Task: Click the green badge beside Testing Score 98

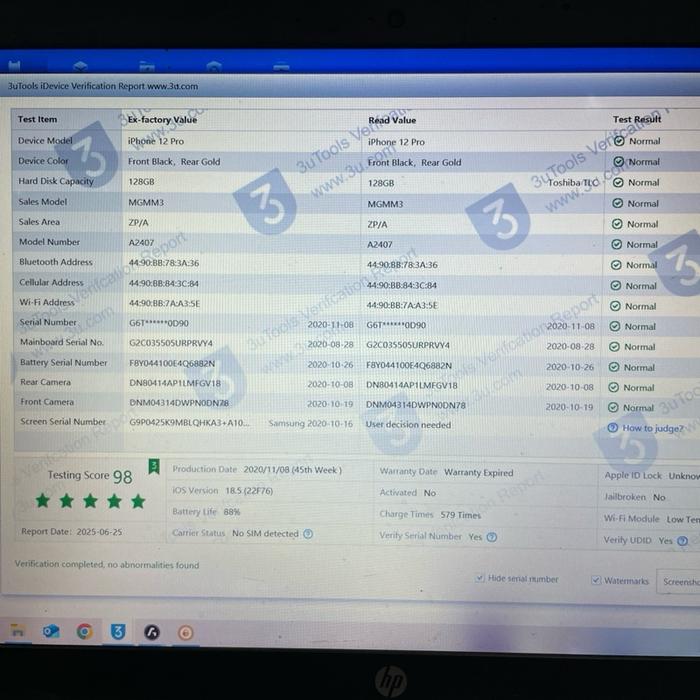Action: point(153,466)
